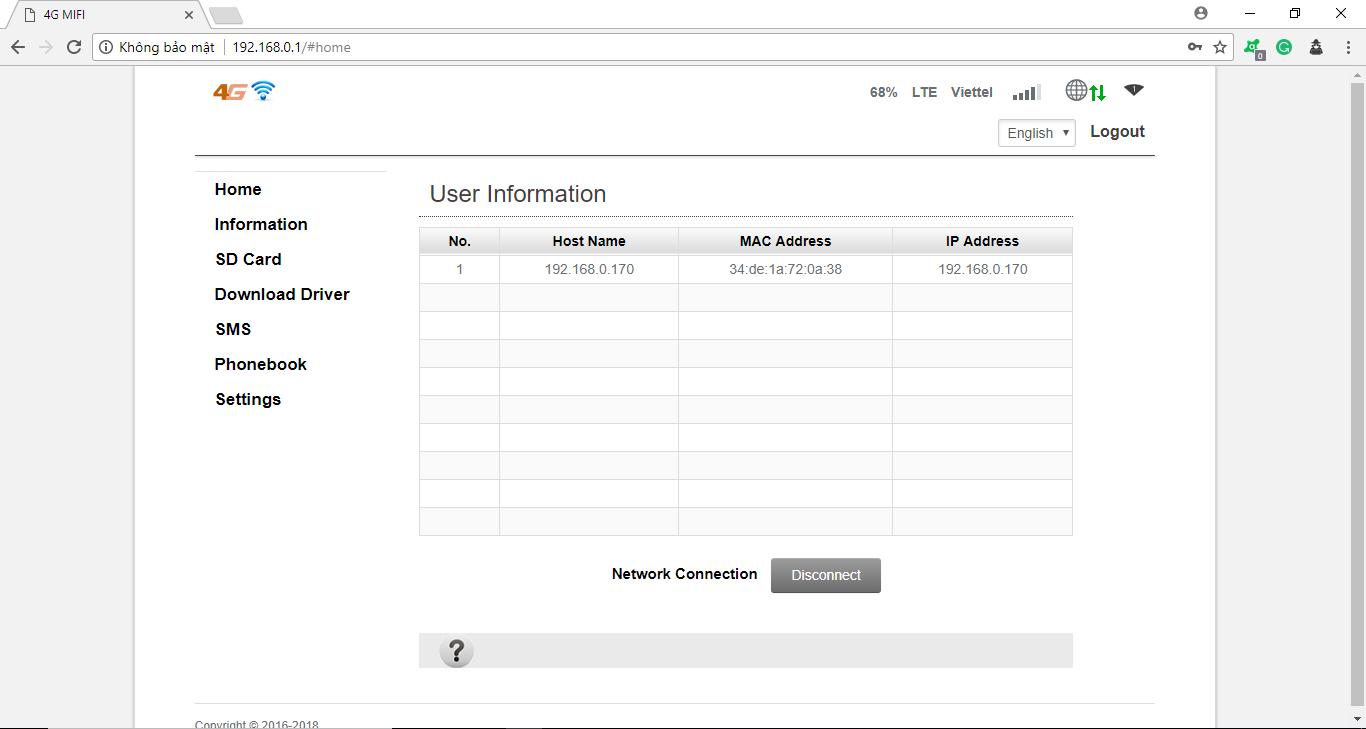Image resolution: width=1366 pixels, height=729 pixels.
Task: Click the Viettel operator label
Action: tap(971, 92)
